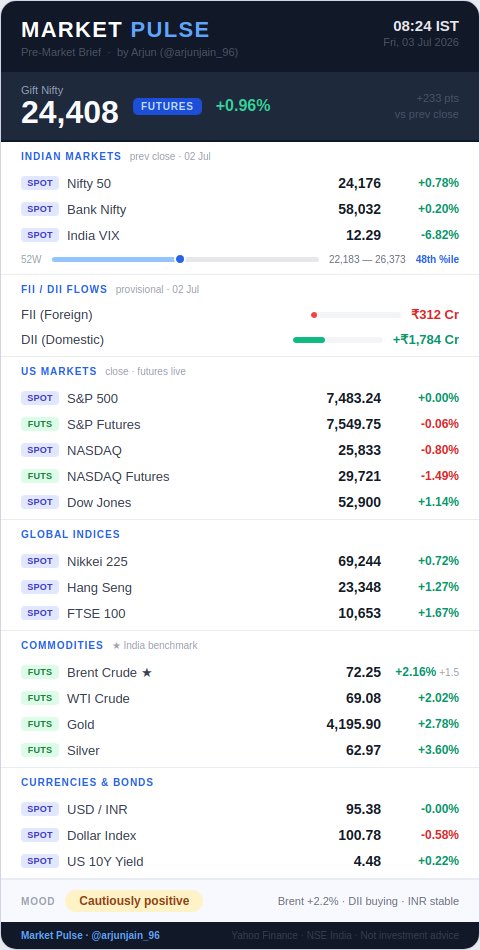Click the SPOT badge beside S&P 500
This screenshot has width=480, height=950.
[x=40, y=398]
